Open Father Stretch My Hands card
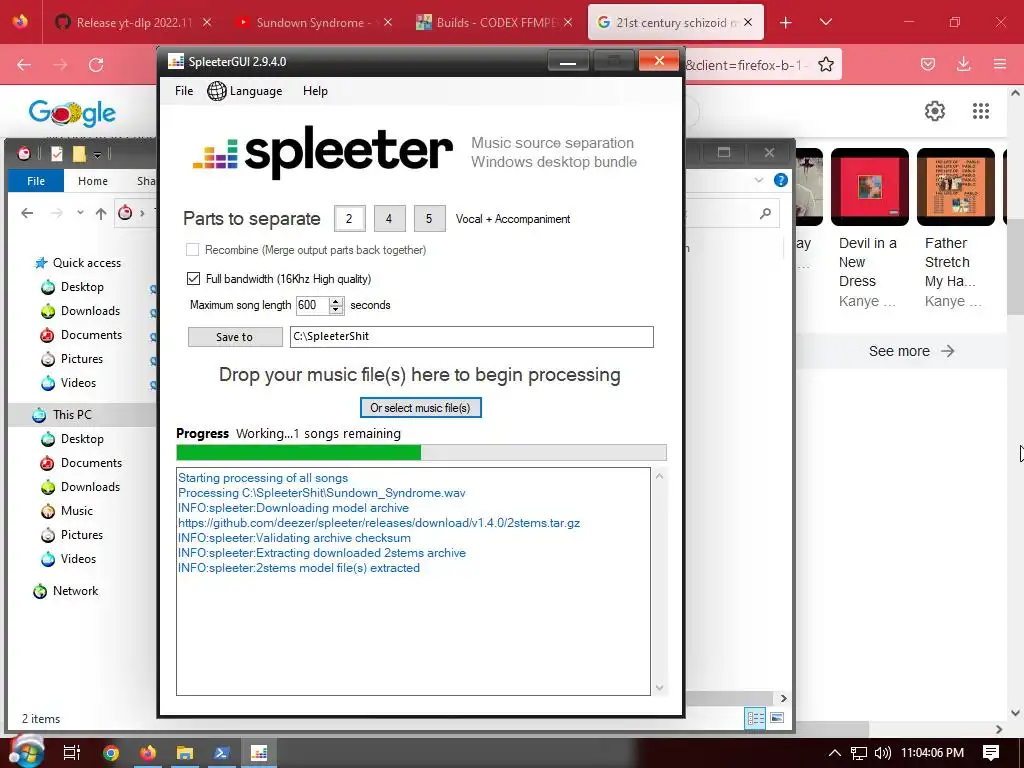Image resolution: width=1024 pixels, height=768 pixels. 955,229
